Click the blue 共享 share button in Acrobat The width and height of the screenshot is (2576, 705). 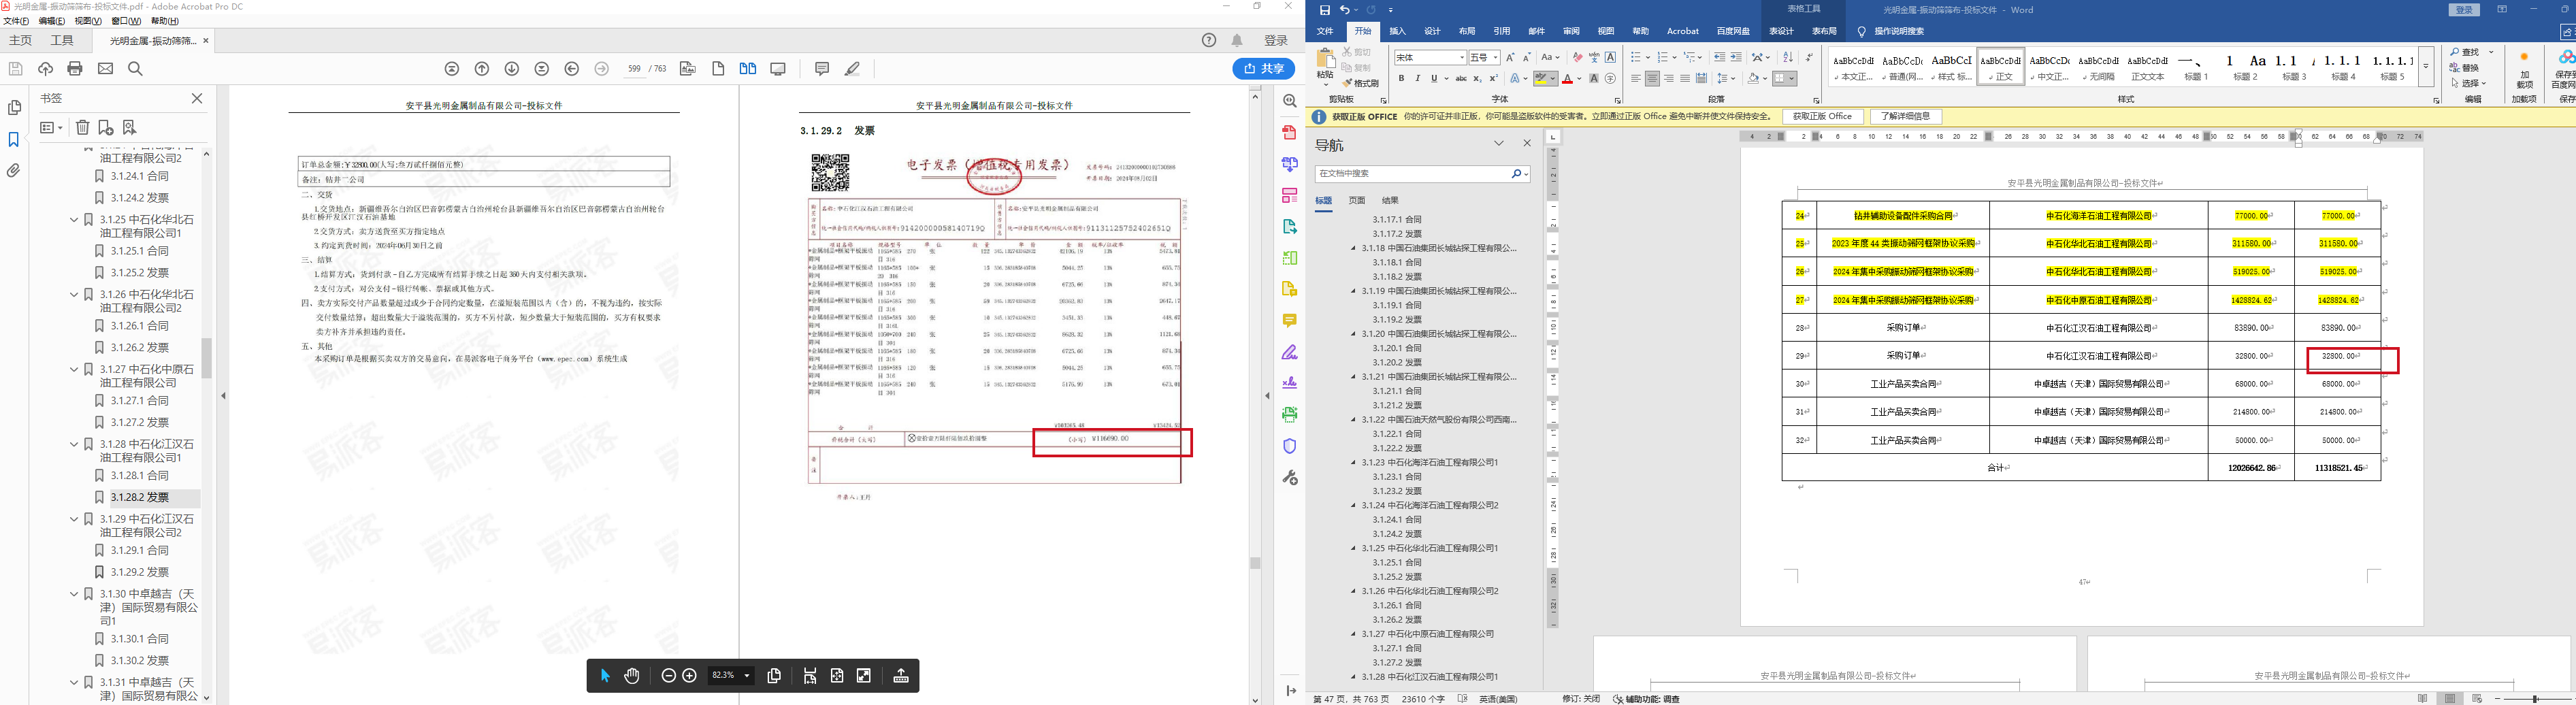tap(1264, 68)
